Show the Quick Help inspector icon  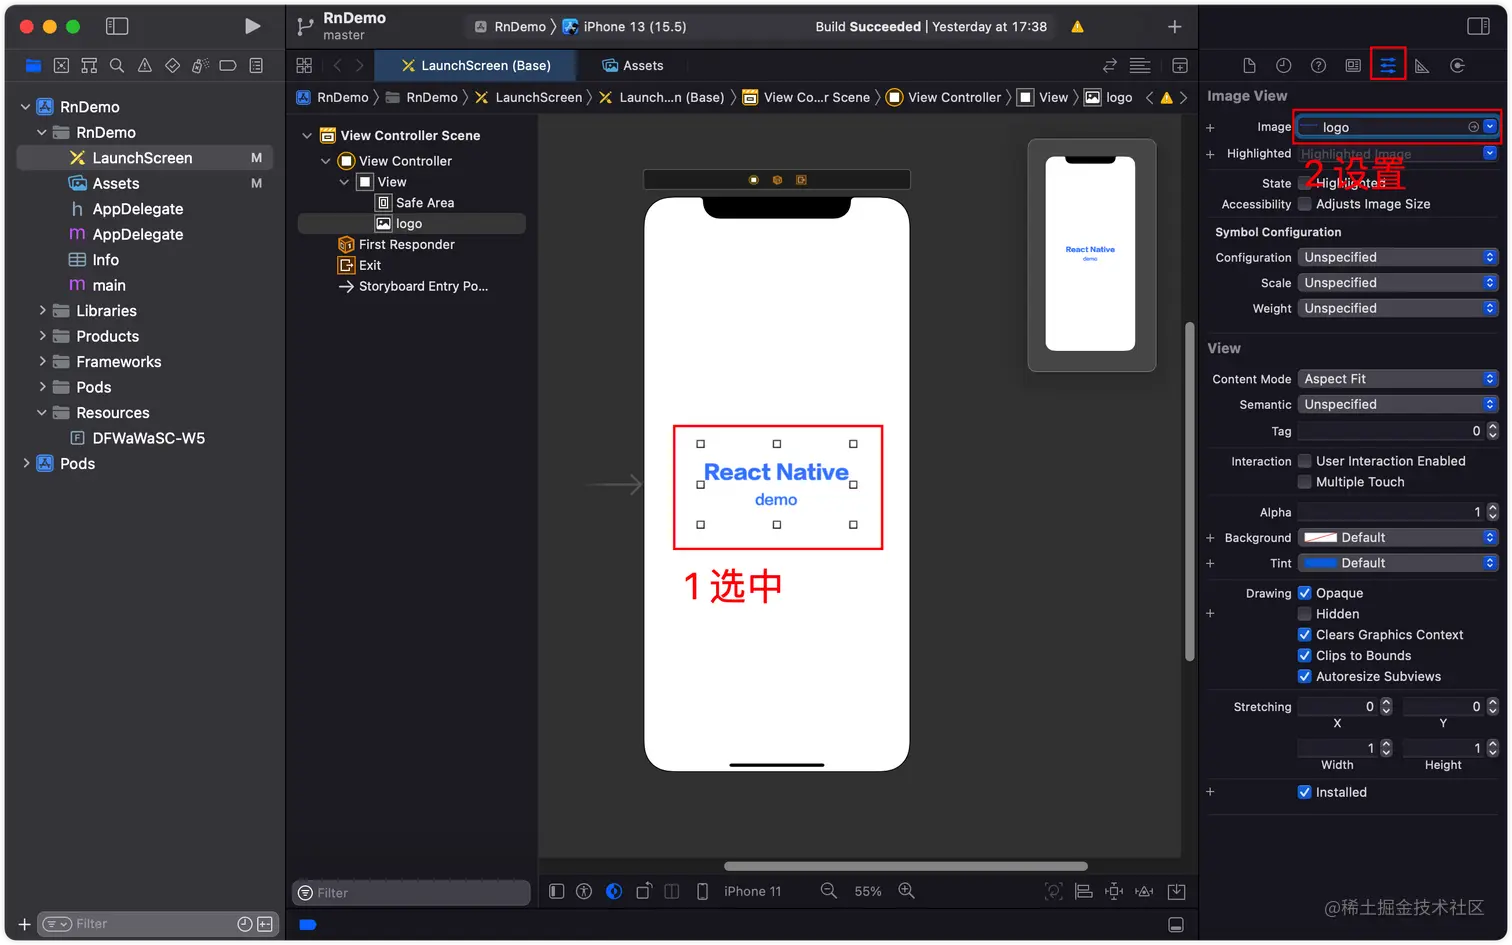coord(1319,66)
